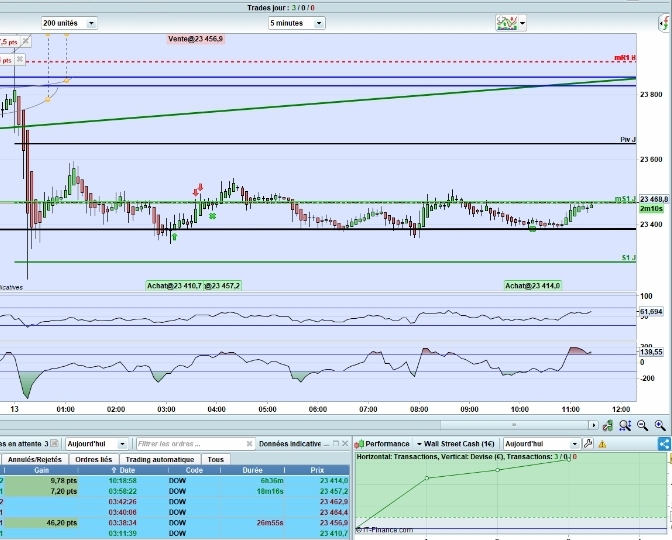Screen dimensions: 672x540
Task: Open the orders Aujourd'hui period dropdown
Action: point(96,444)
